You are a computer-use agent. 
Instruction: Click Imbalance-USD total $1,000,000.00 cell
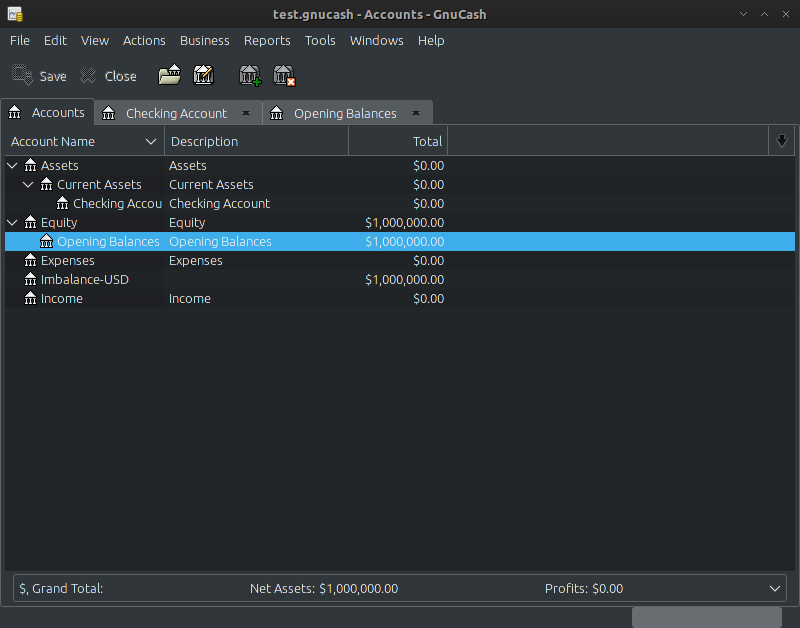point(405,280)
